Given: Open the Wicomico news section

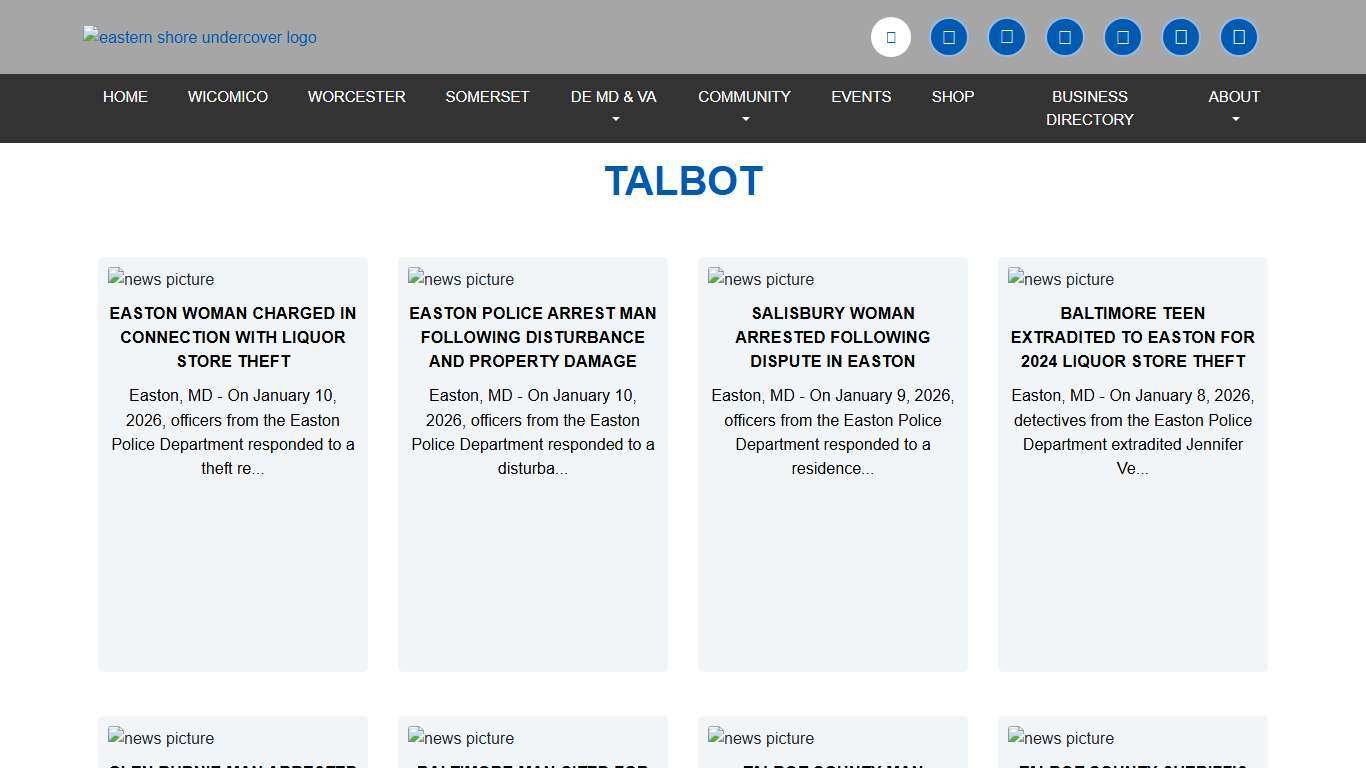Looking at the screenshot, I should [x=227, y=97].
